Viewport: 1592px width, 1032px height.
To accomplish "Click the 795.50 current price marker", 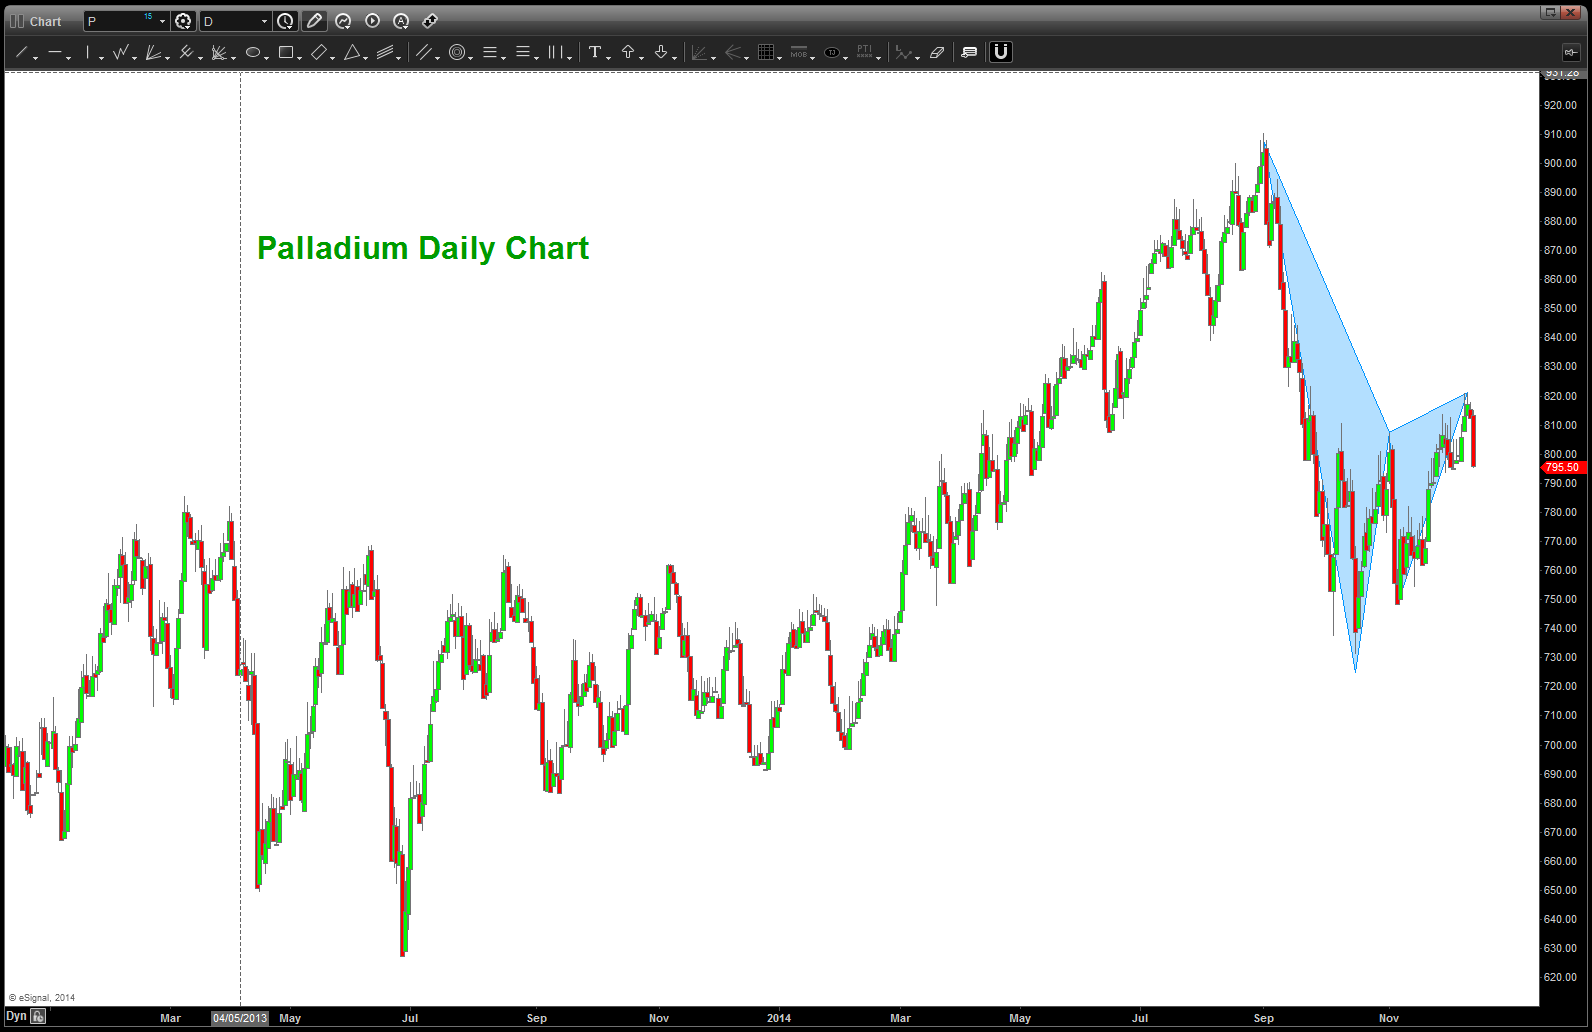I will [x=1562, y=467].
